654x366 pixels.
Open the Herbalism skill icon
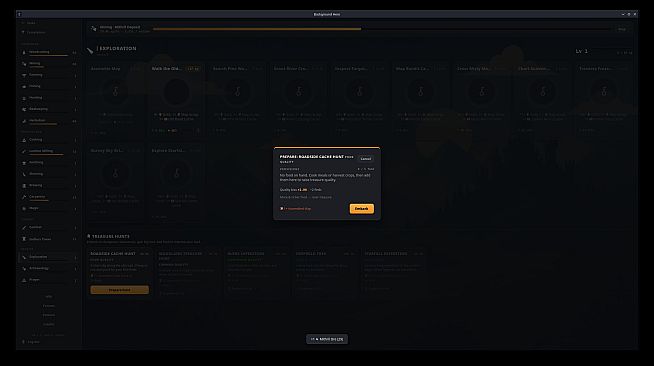pyautogui.click(x=24, y=121)
